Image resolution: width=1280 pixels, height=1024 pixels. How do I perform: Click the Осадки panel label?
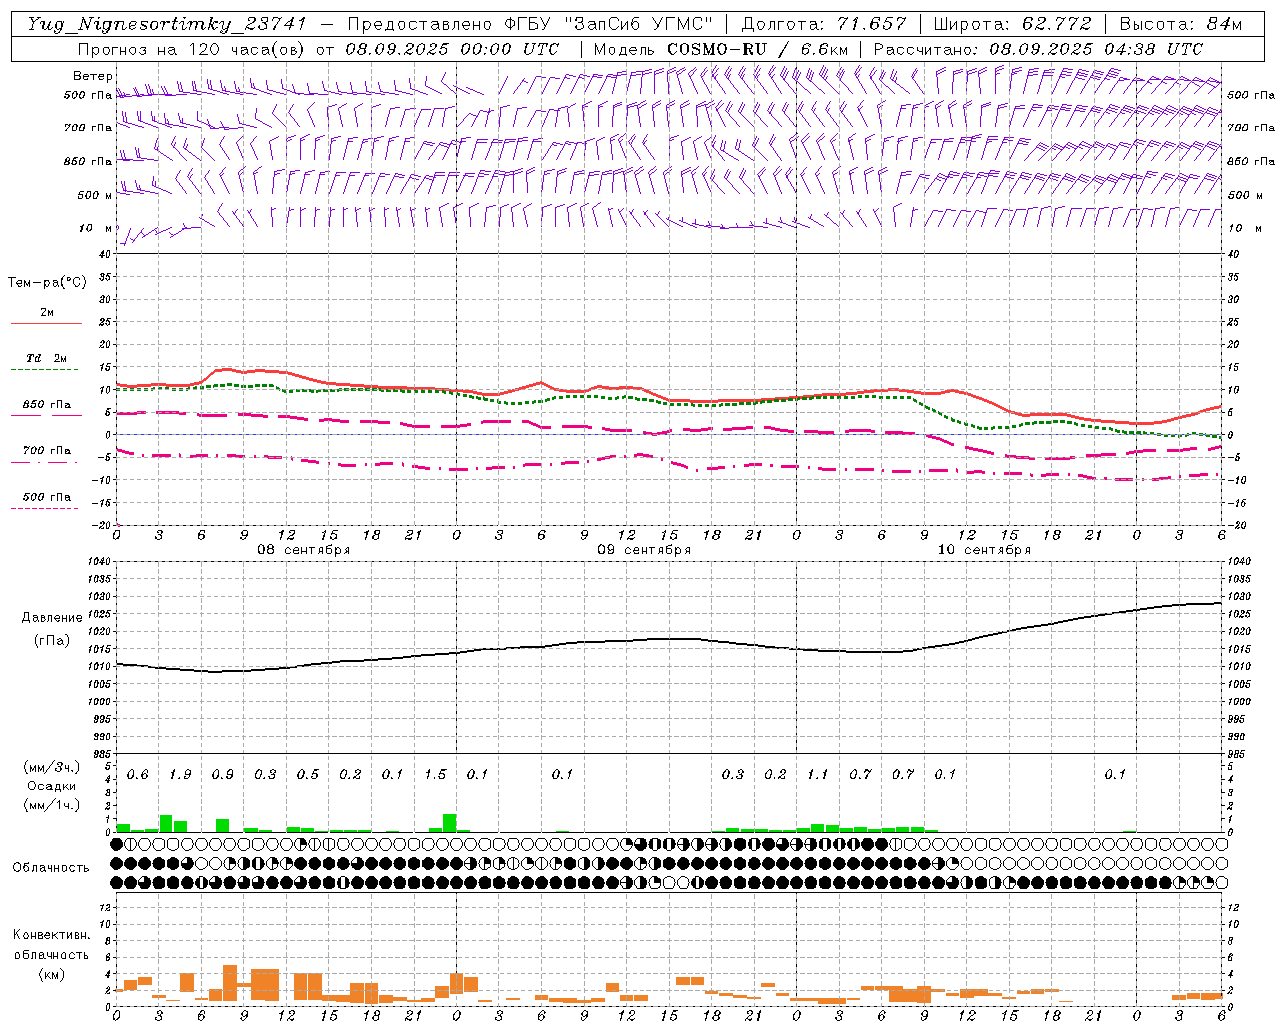(52, 786)
